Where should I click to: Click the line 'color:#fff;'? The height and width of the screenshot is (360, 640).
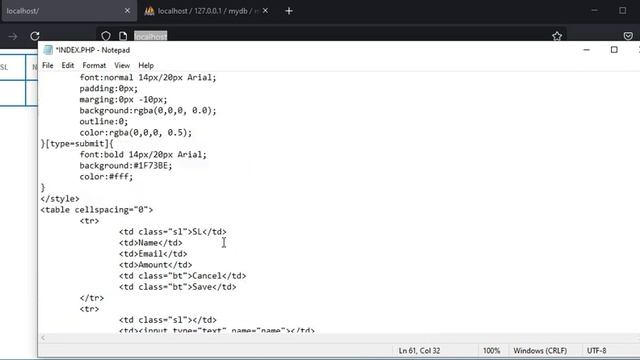(x=106, y=177)
